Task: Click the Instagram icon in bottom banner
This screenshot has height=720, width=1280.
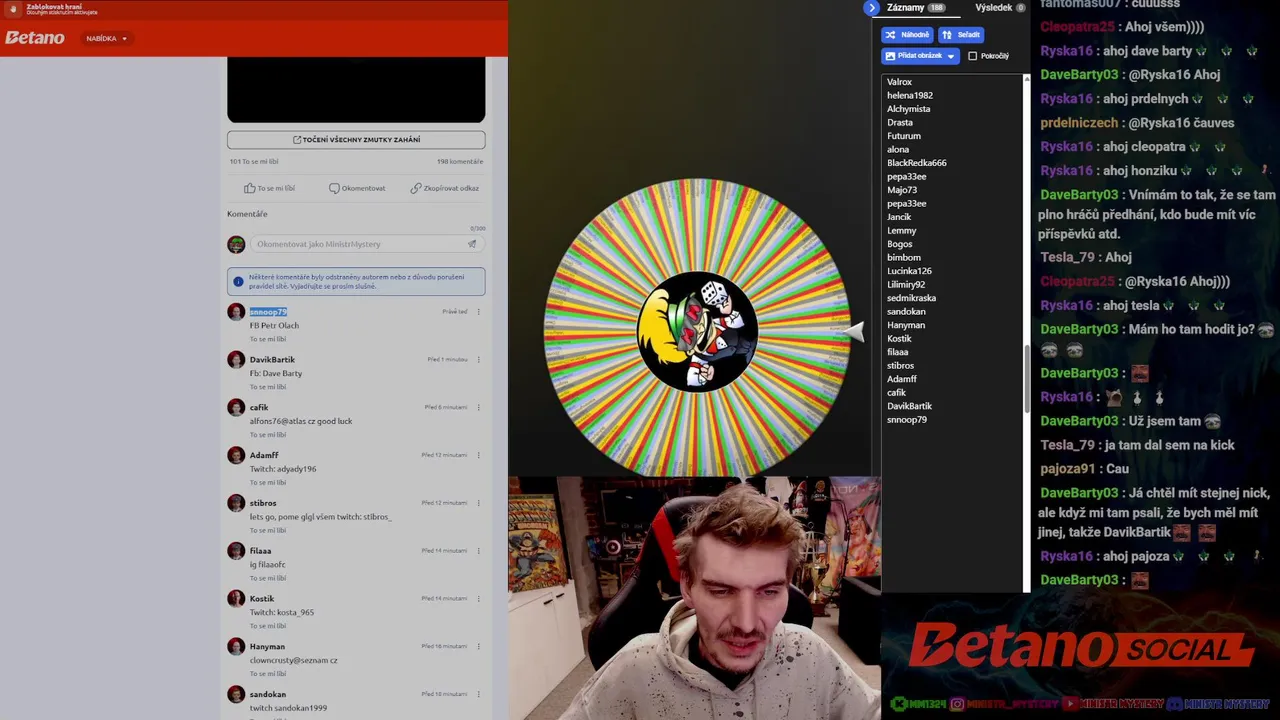Action: 957,704
